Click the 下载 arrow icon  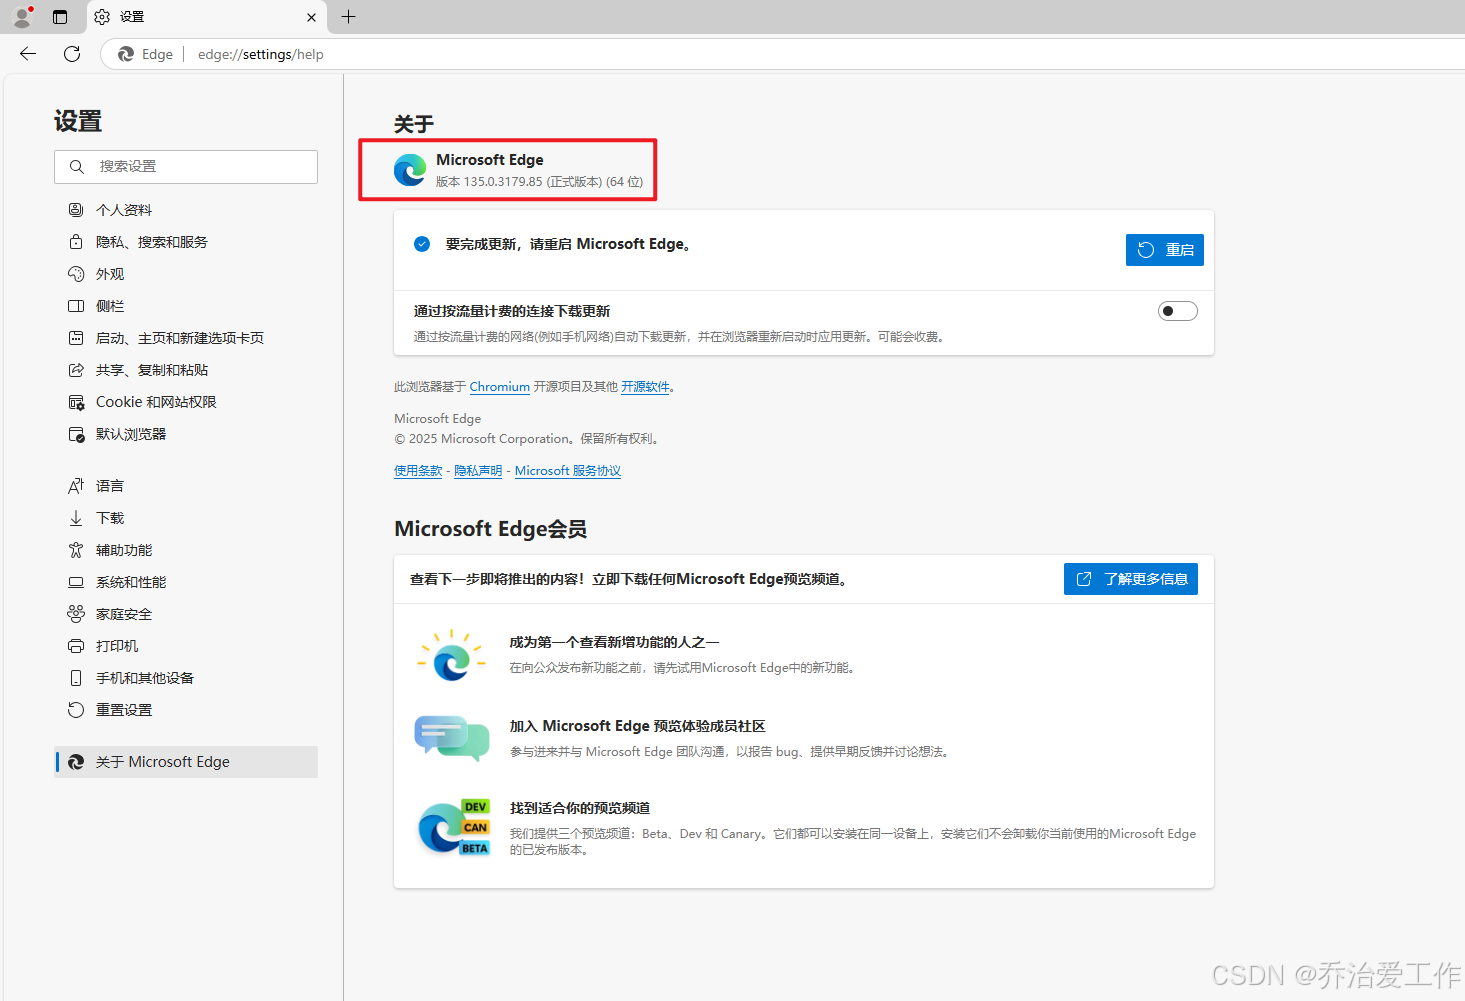coord(76,518)
